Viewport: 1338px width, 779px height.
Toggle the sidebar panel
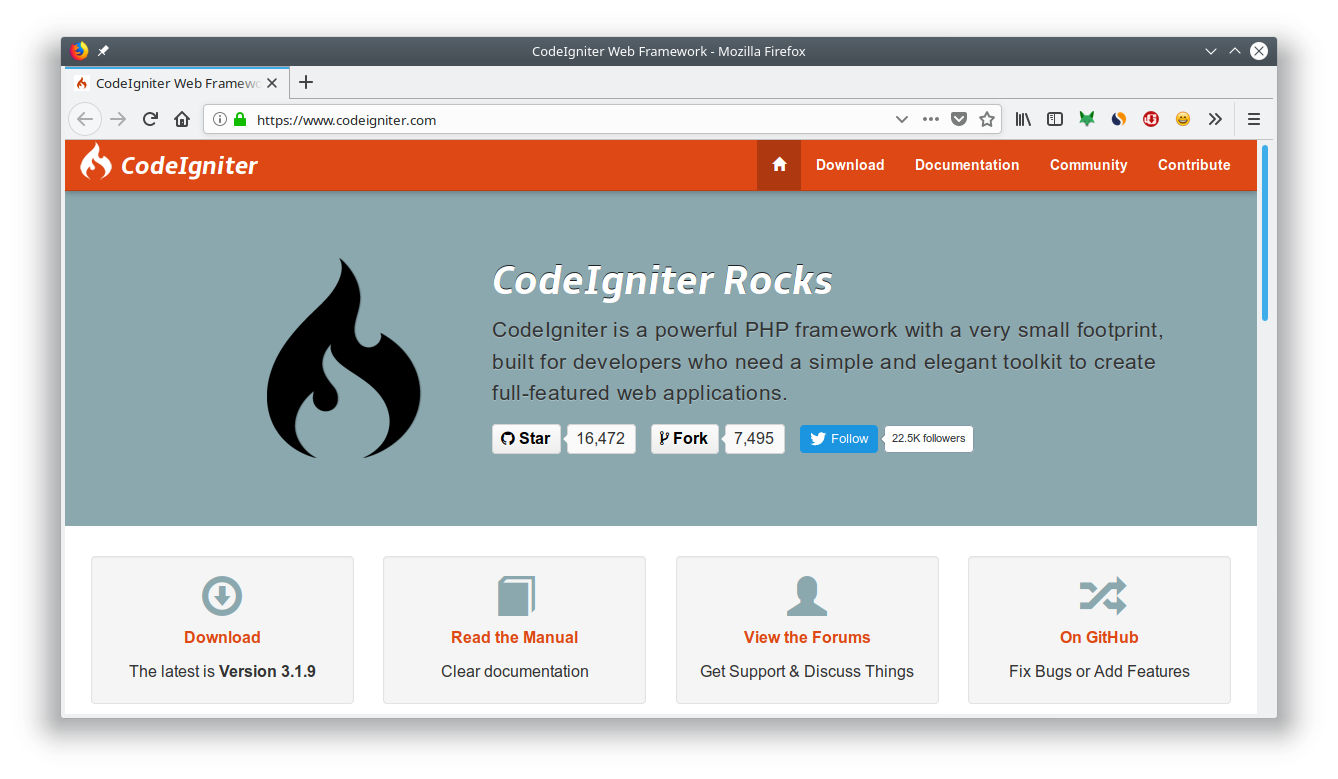click(x=1054, y=119)
